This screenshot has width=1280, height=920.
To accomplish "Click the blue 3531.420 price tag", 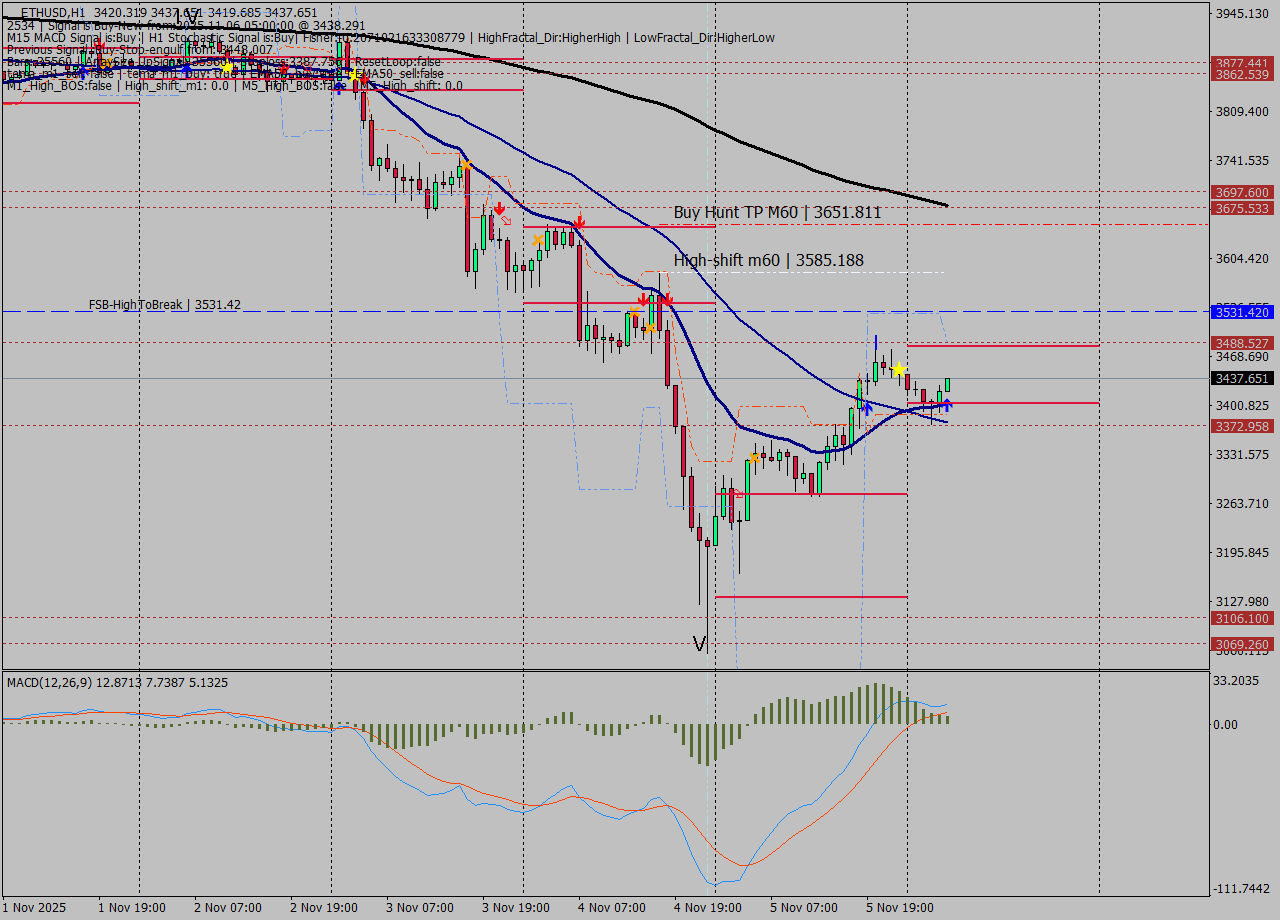I will pyautogui.click(x=1241, y=313).
